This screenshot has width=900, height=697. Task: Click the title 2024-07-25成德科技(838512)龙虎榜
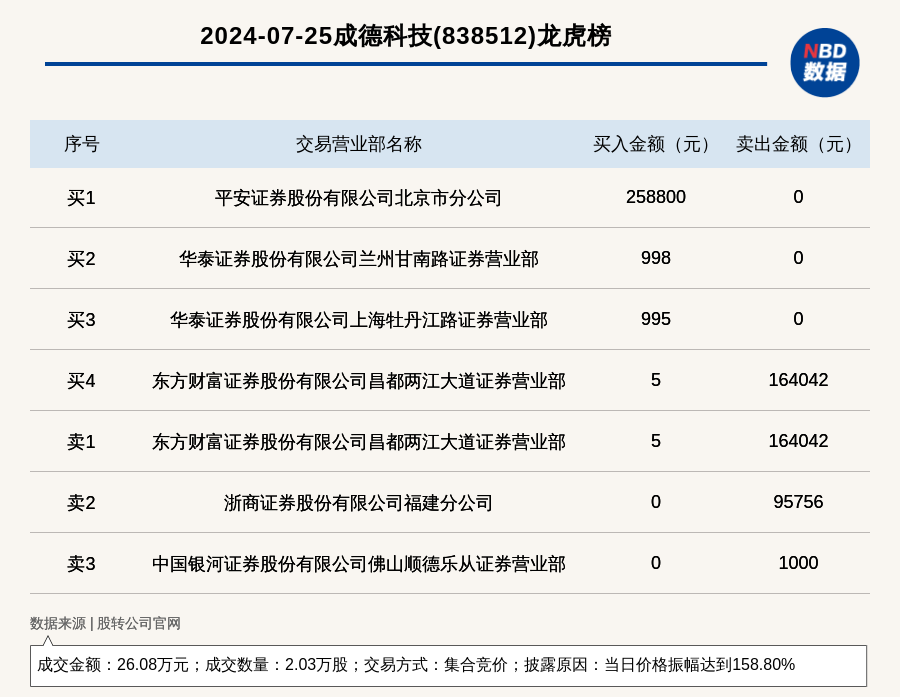pyautogui.click(x=406, y=36)
